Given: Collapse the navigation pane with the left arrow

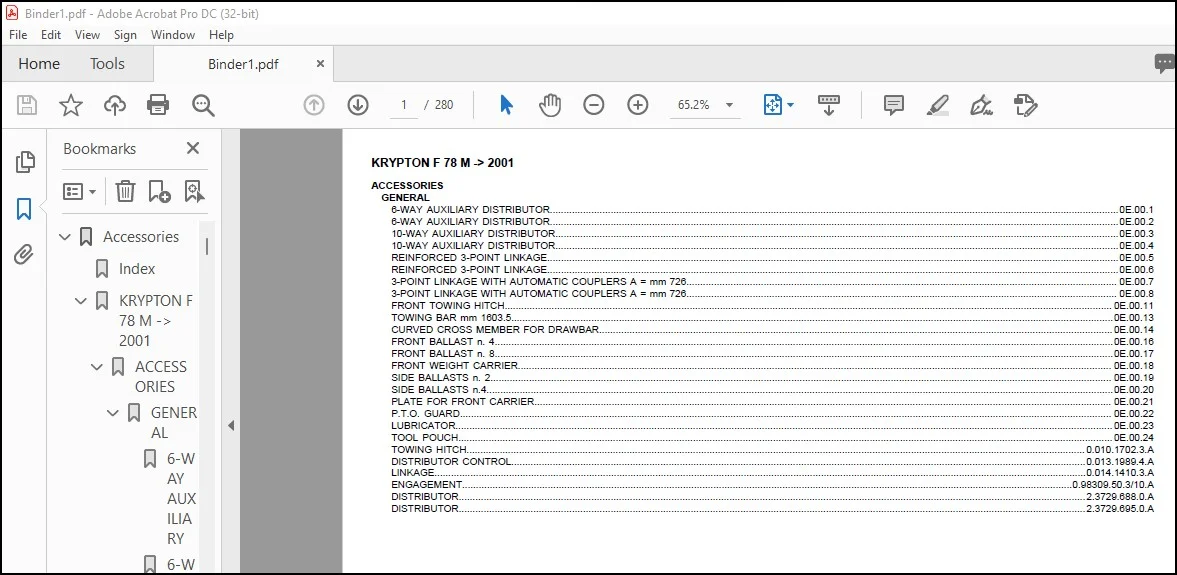Looking at the screenshot, I should point(230,426).
